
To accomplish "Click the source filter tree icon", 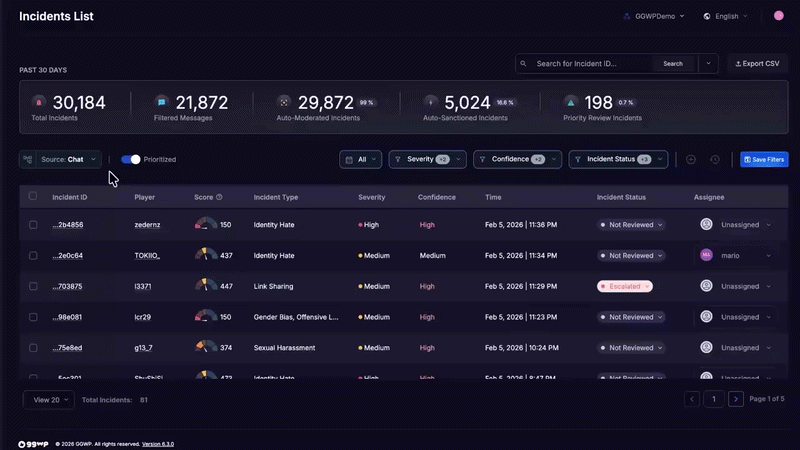I will coord(28,159).
